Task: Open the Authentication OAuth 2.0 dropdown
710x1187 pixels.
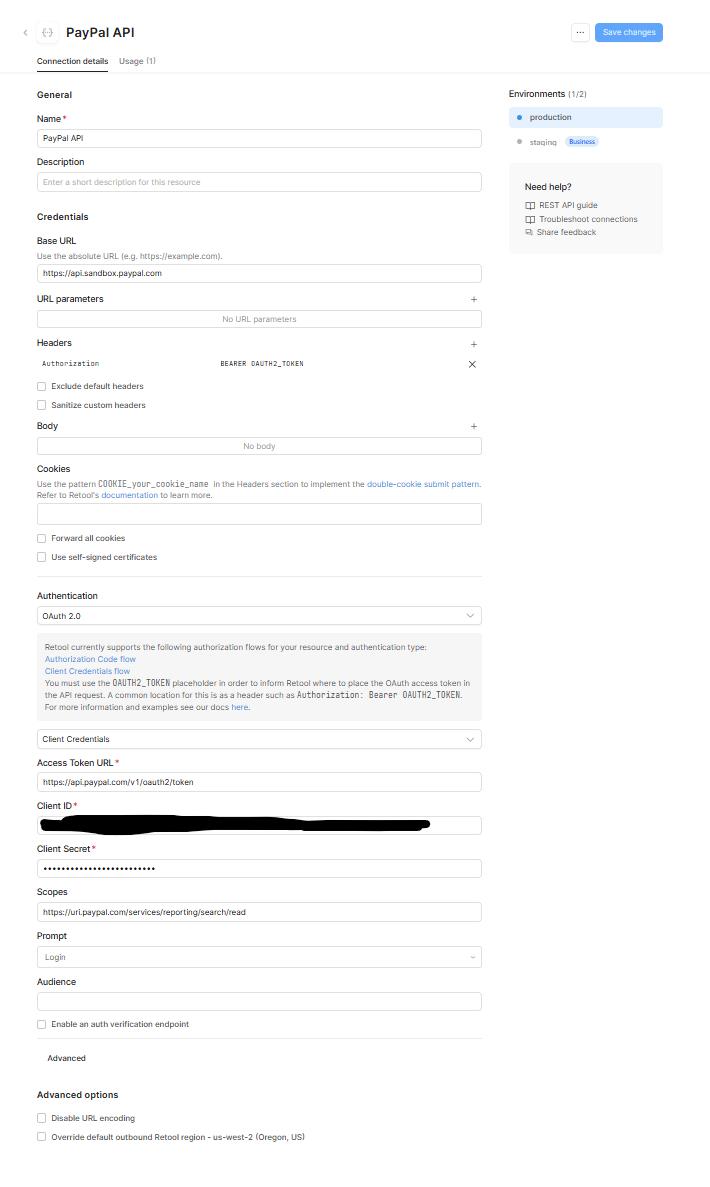Action: pyautogui.click(x=259, y=616)
